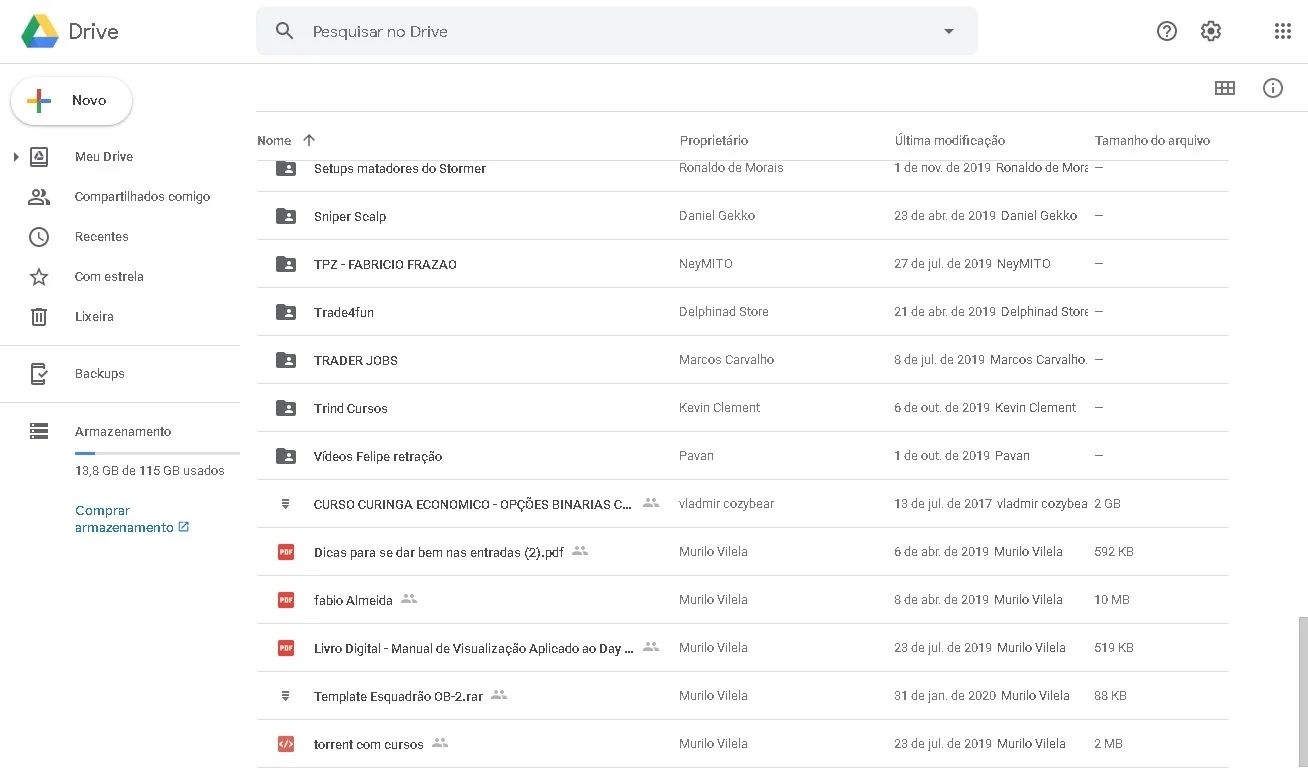Select TRADER JOBS folder name
This screenshot has width=1308, height=768.
click(x=356, y=361)
